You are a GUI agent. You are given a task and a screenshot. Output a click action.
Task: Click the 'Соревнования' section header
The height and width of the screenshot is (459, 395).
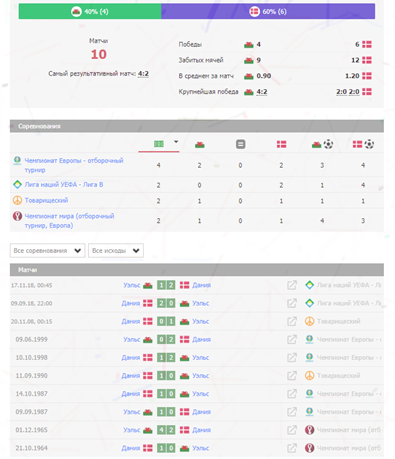coord(197,126)
